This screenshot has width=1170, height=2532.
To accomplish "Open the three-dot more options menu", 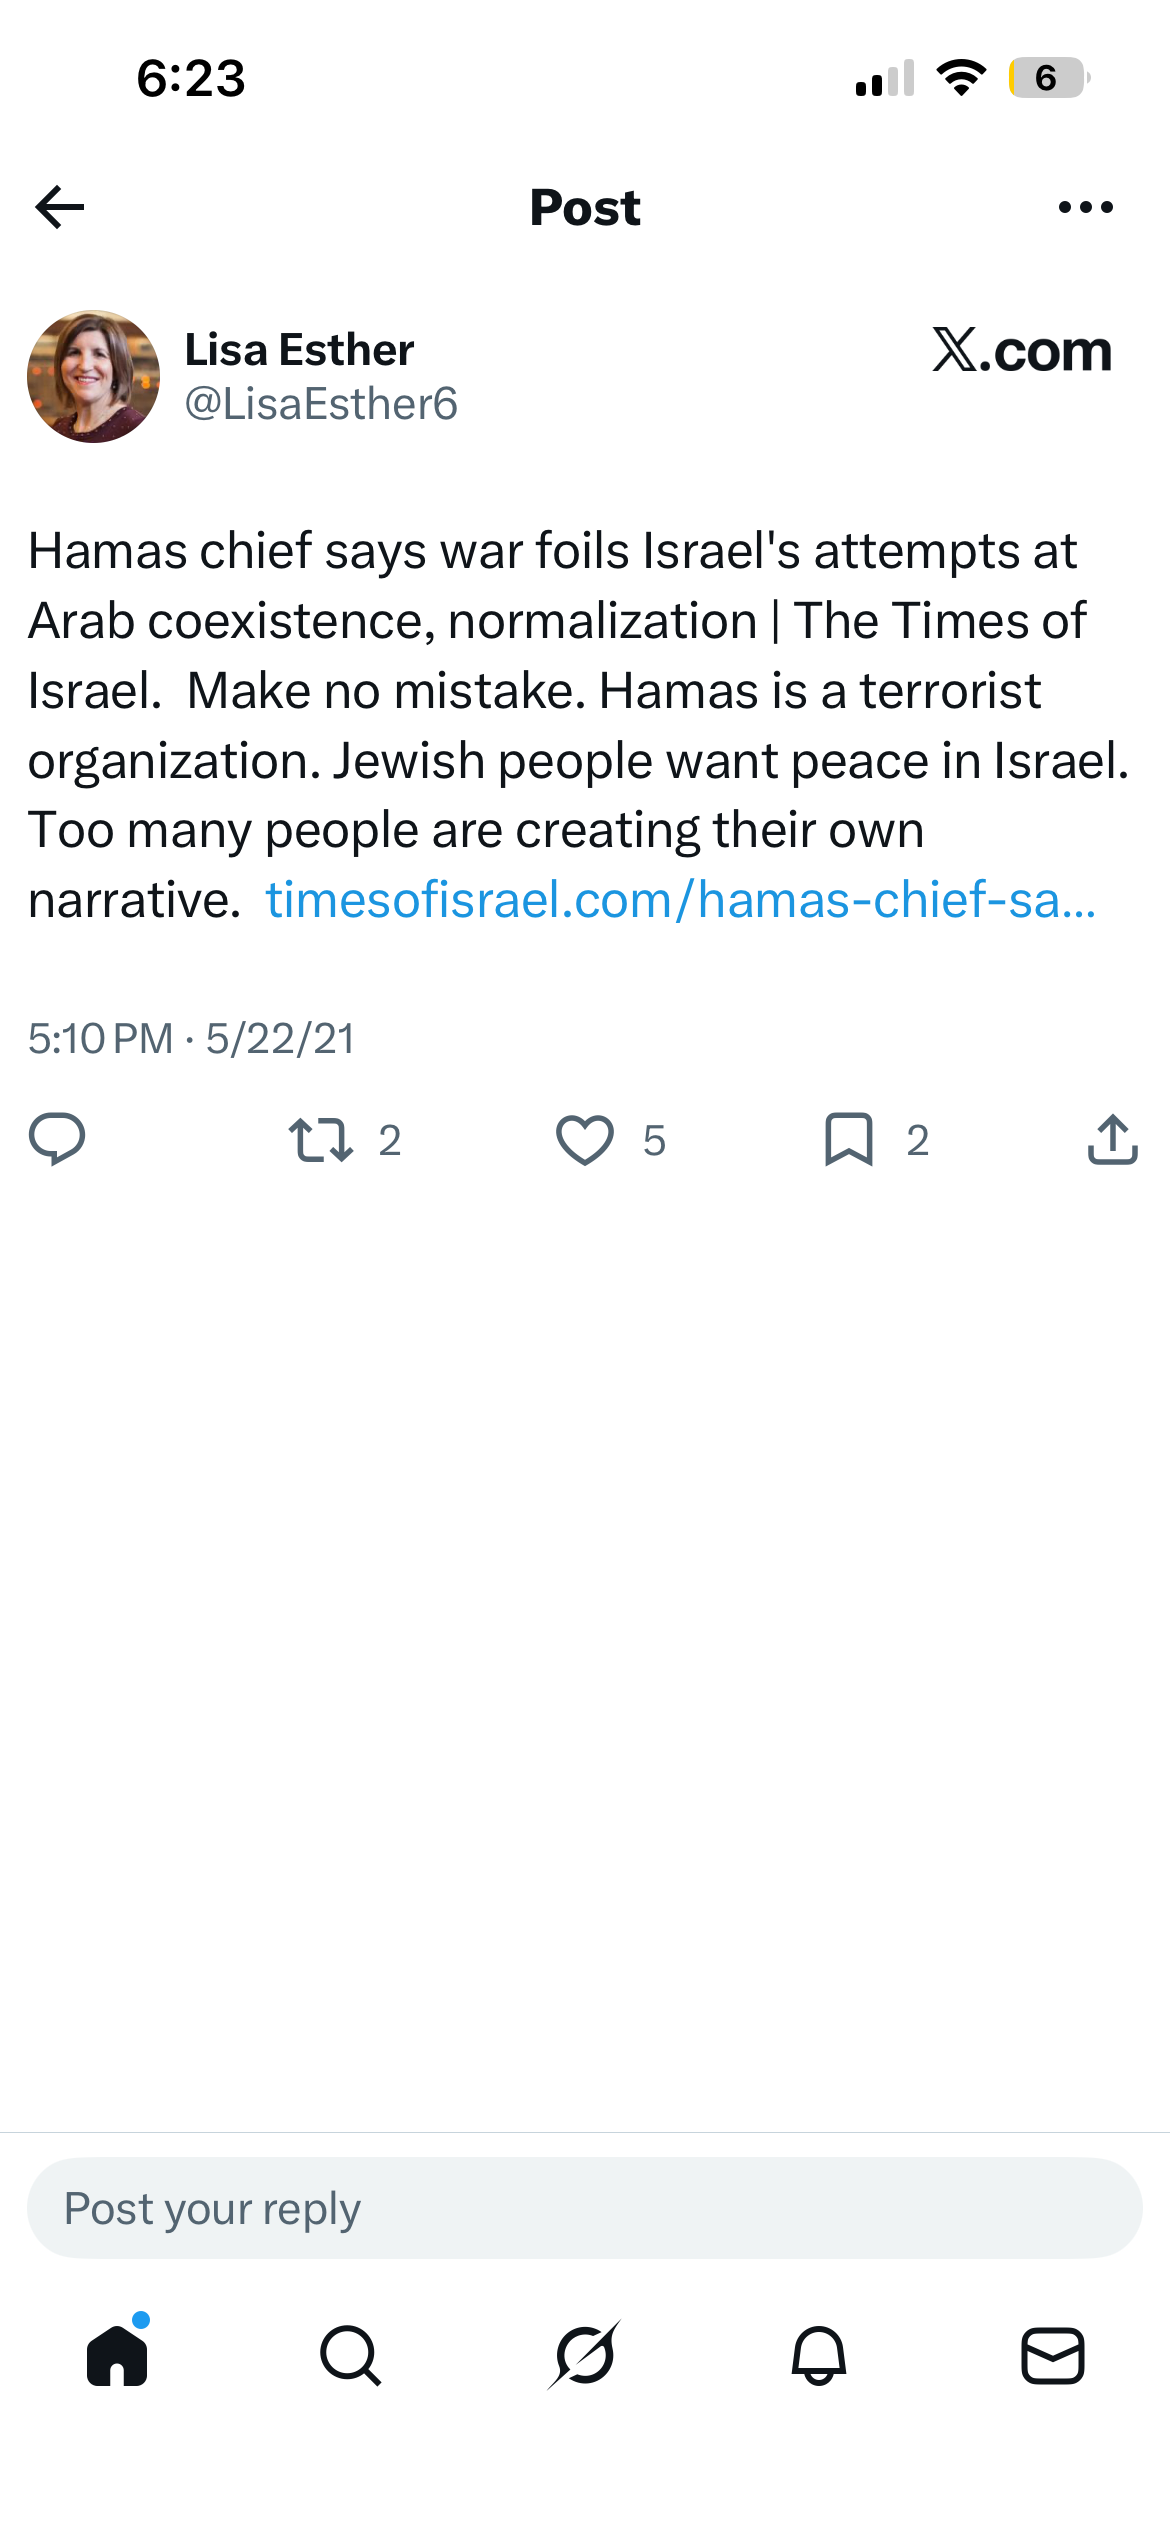I will click(1085, 207).
